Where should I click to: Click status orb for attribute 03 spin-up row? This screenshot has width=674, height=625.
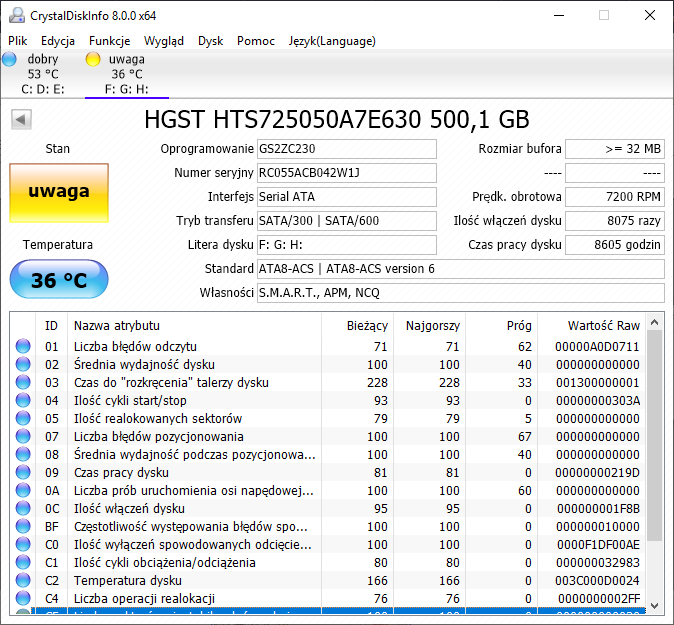[23, 382]
